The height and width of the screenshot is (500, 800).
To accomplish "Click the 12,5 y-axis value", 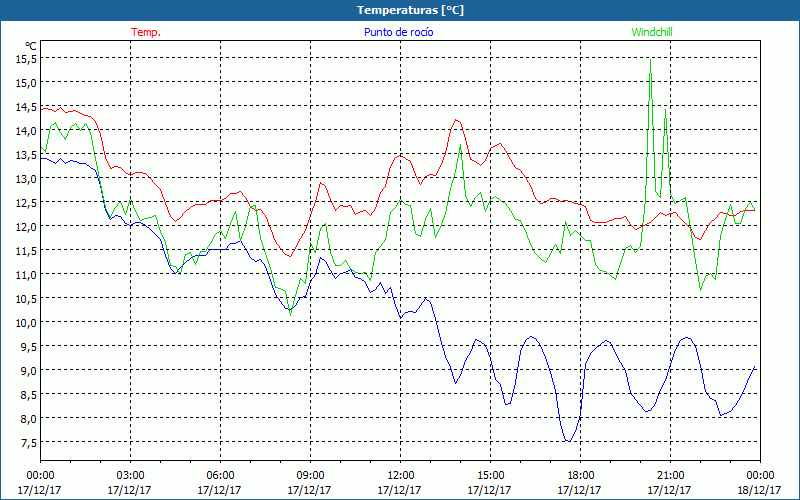I will [x=27, y=203].
